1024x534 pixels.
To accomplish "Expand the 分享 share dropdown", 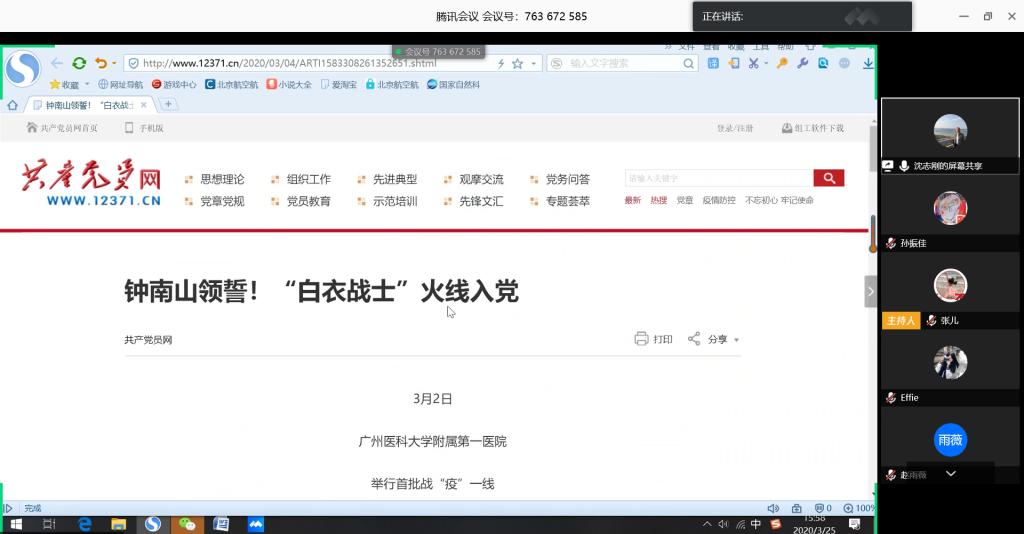I will tap(737, 340).
